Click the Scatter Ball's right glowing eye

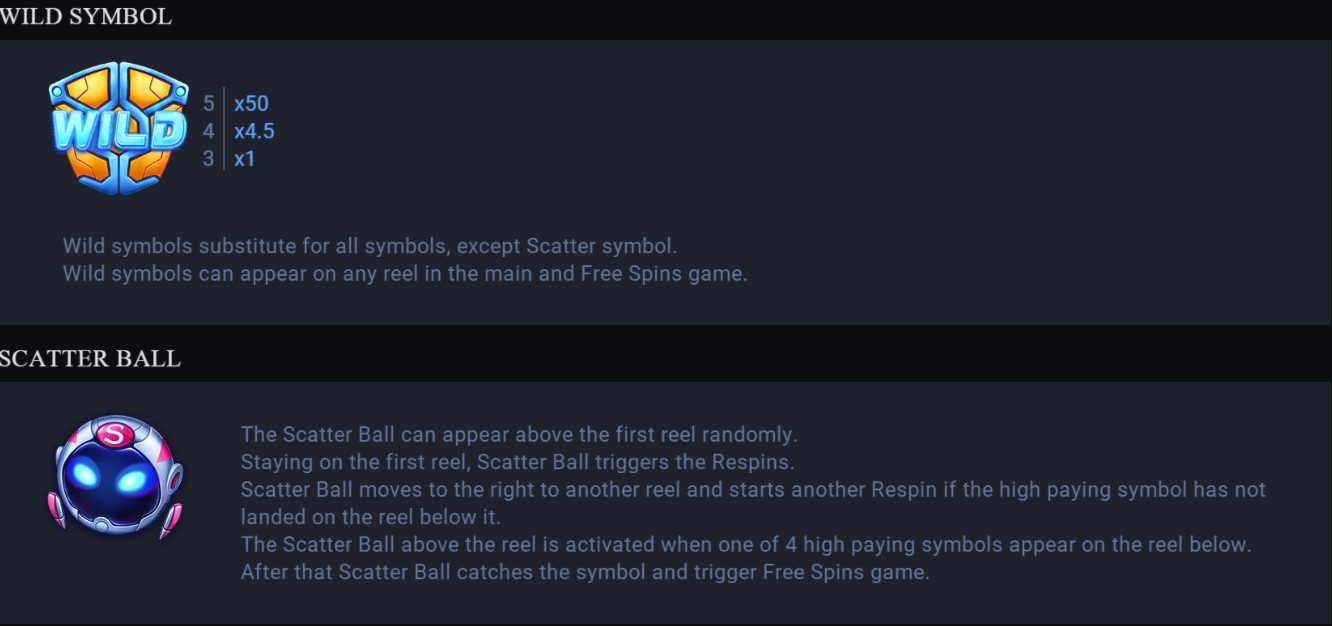point(130,482)
